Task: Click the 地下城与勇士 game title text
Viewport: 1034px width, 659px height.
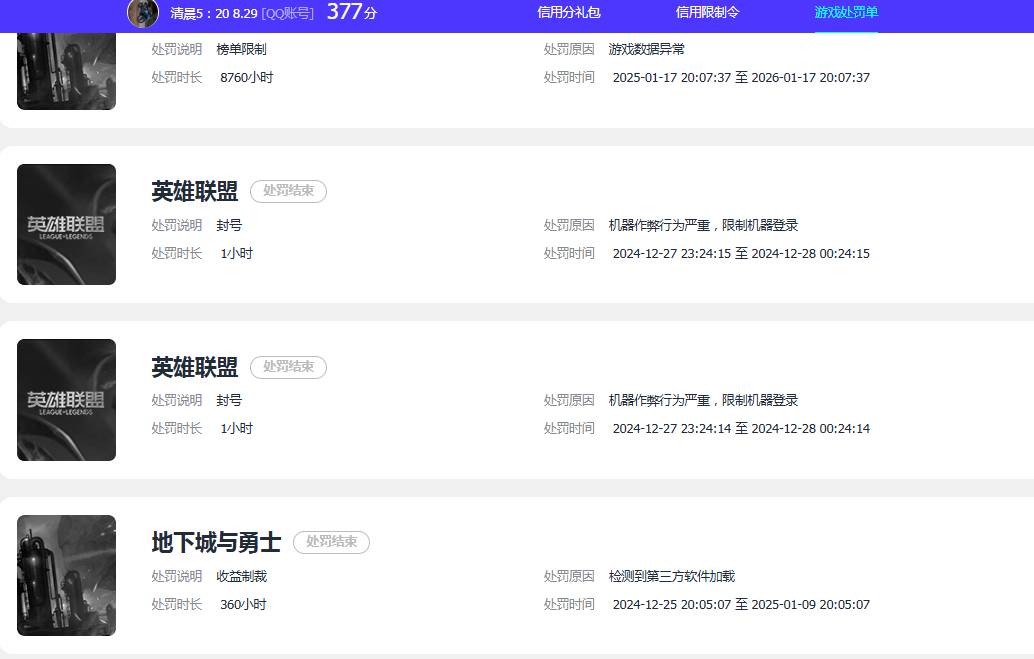Action: (214, 542)
